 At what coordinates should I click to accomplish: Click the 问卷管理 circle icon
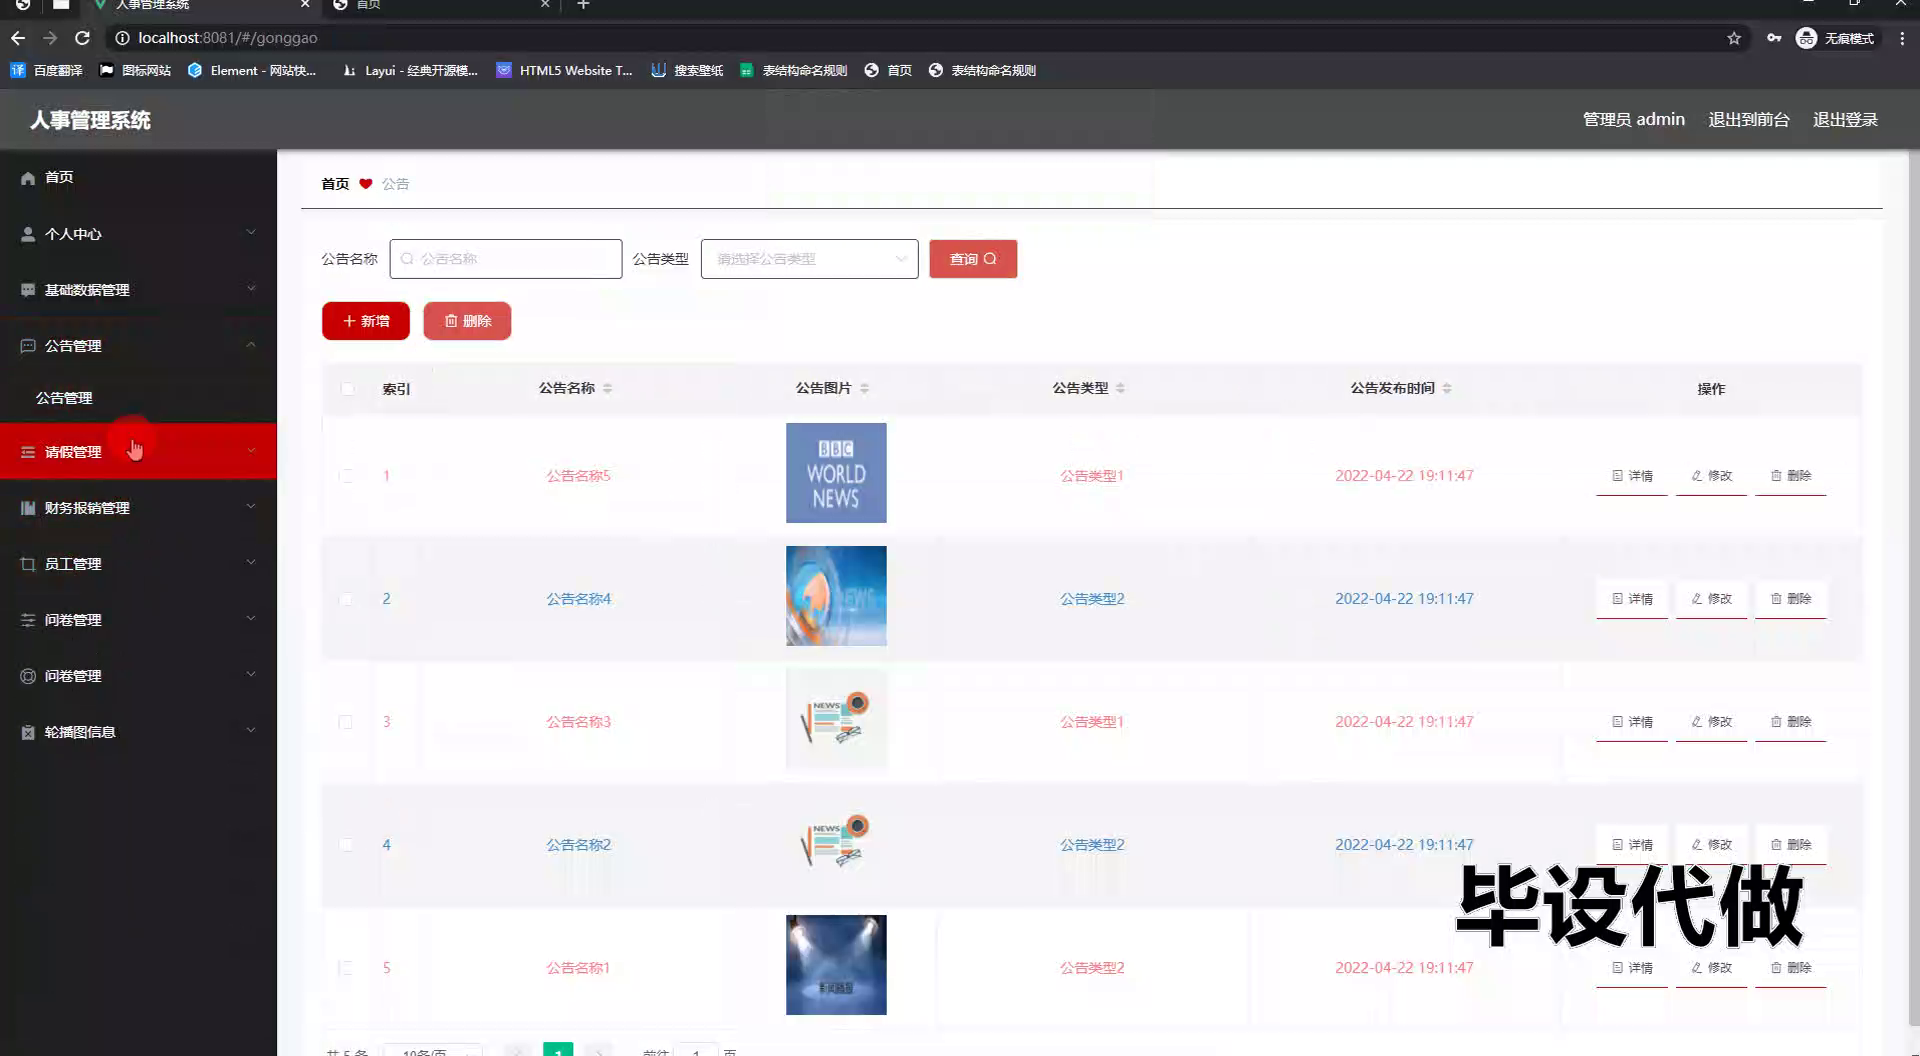[x=28, y=676]
